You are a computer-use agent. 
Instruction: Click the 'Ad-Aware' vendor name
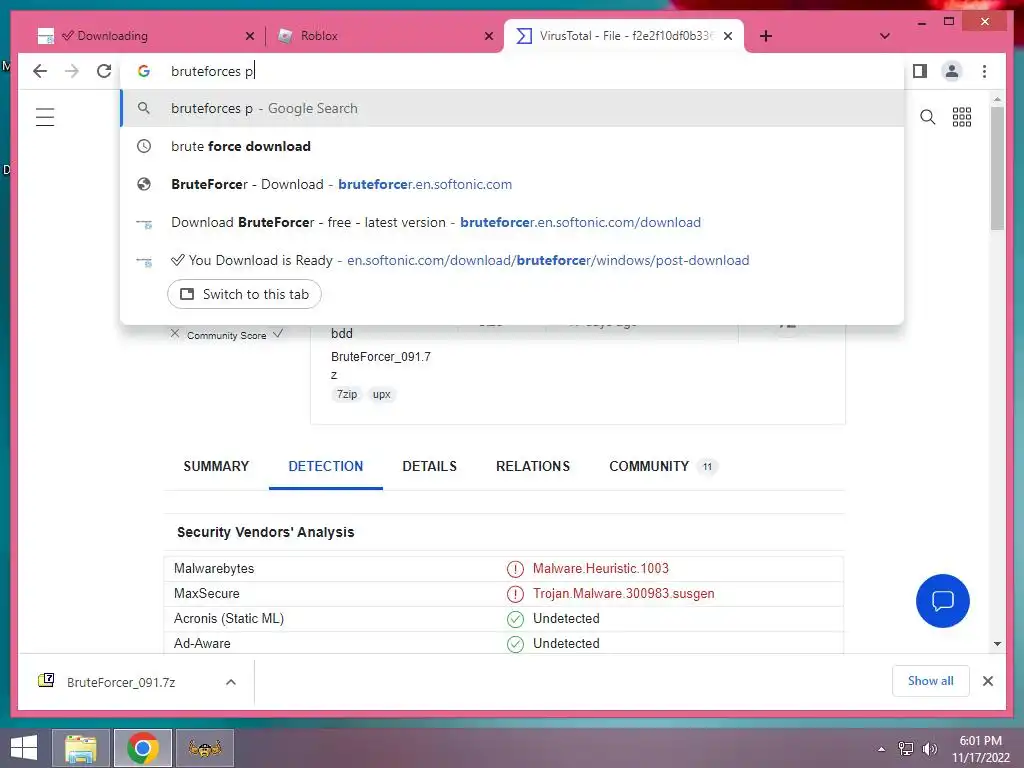[x=202, y=643]
